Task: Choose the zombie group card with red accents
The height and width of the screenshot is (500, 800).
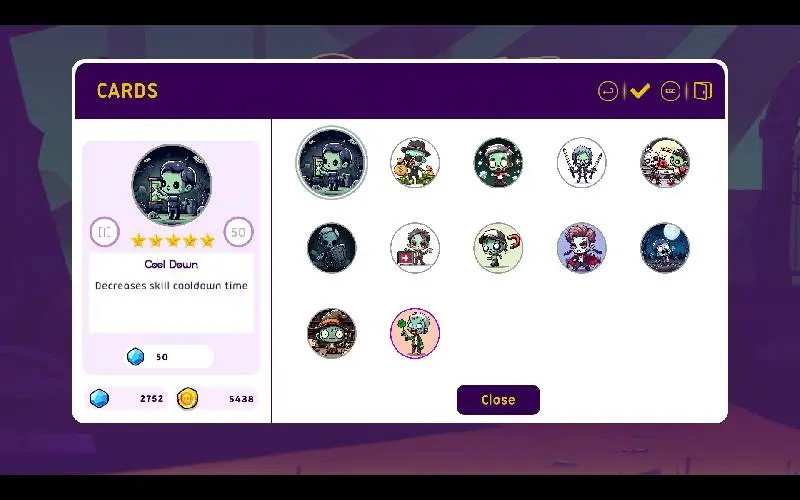Action: tap(665, 162)
